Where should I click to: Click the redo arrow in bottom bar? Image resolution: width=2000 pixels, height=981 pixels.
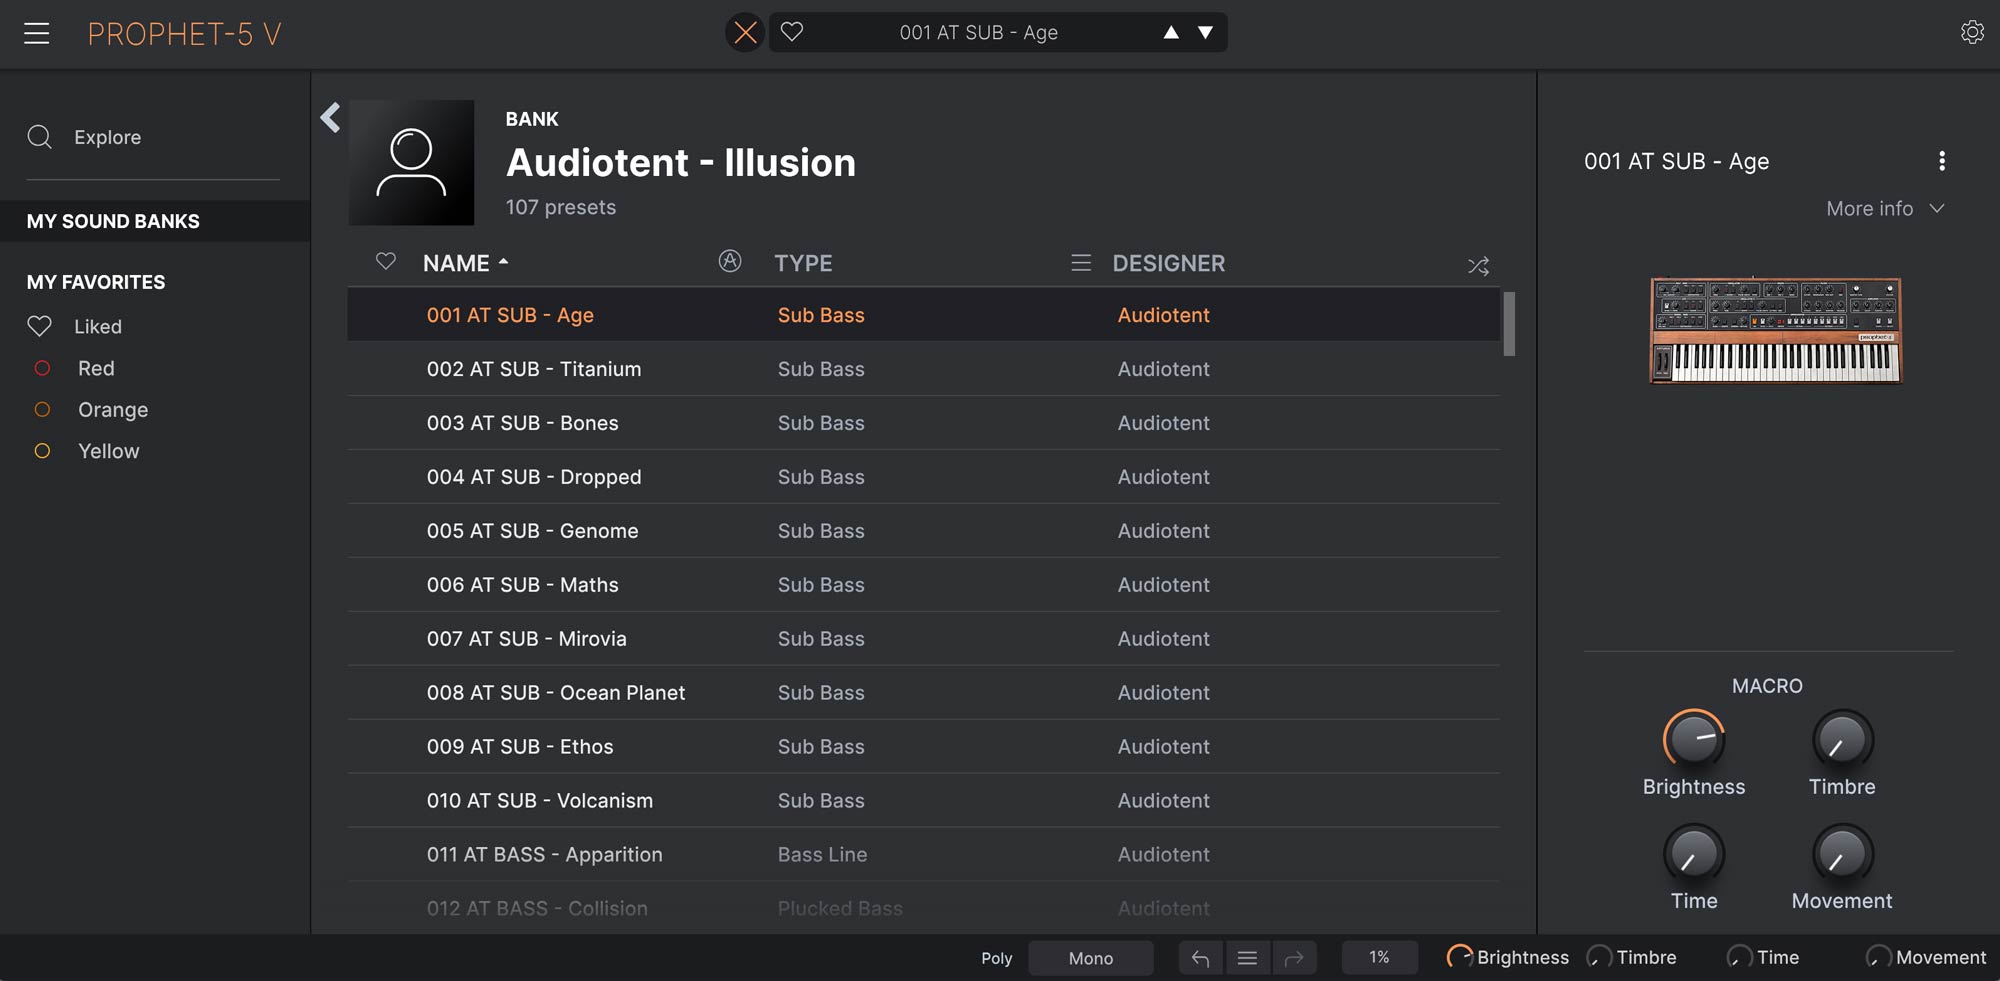(1293, 958)
